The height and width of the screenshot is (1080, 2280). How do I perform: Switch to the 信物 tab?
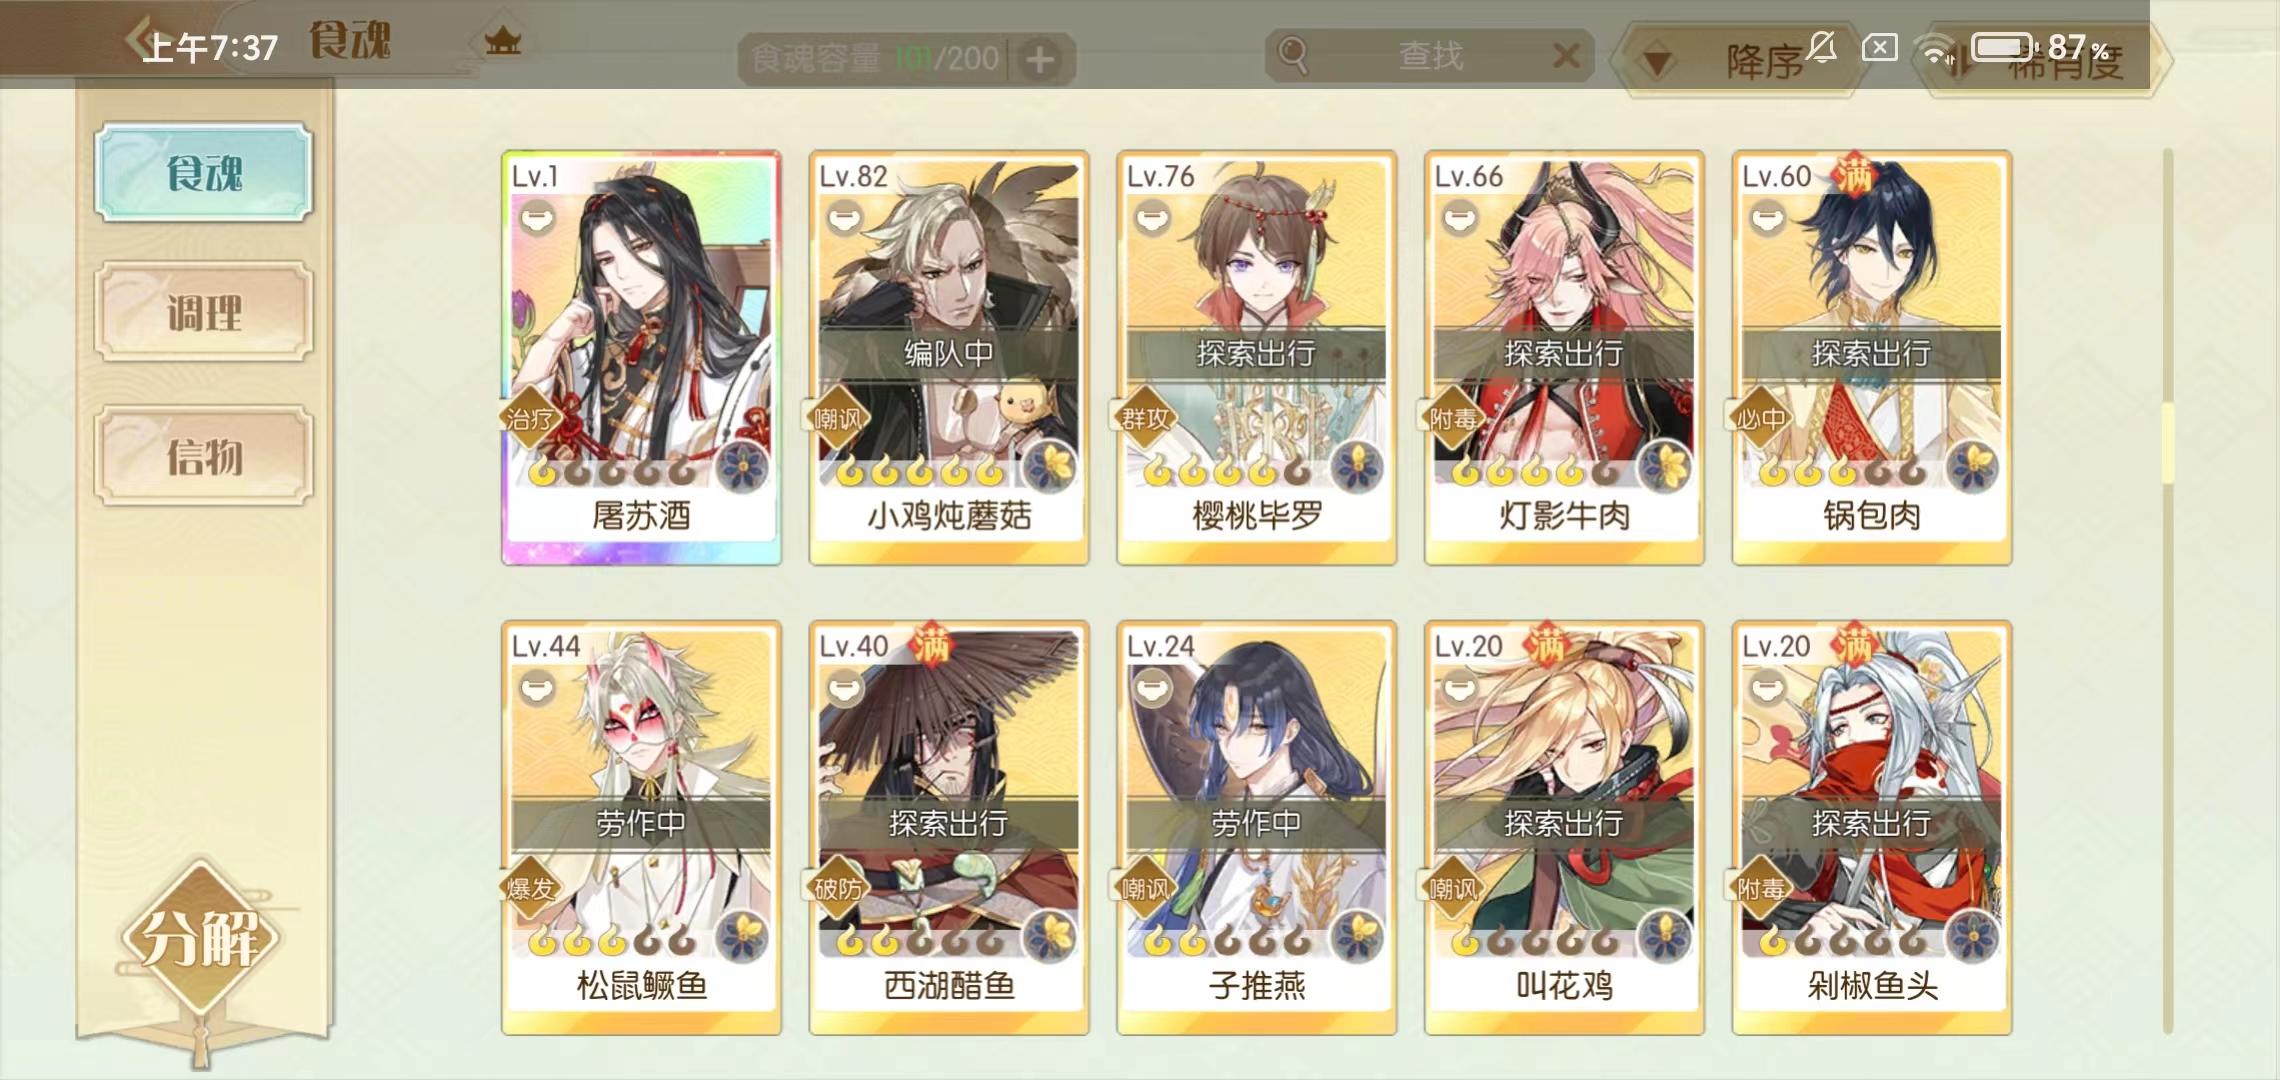(x=204, y=456)
